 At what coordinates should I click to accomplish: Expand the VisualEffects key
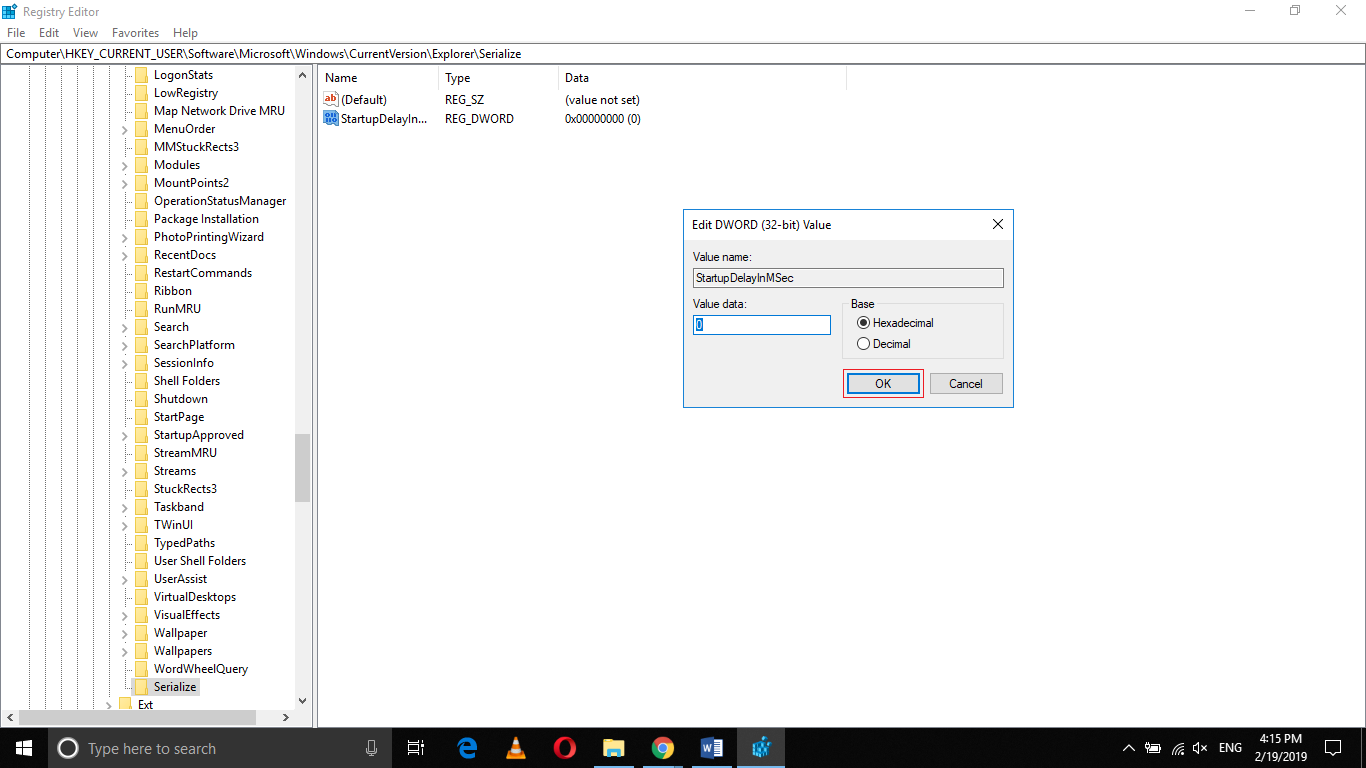point(125,615)
